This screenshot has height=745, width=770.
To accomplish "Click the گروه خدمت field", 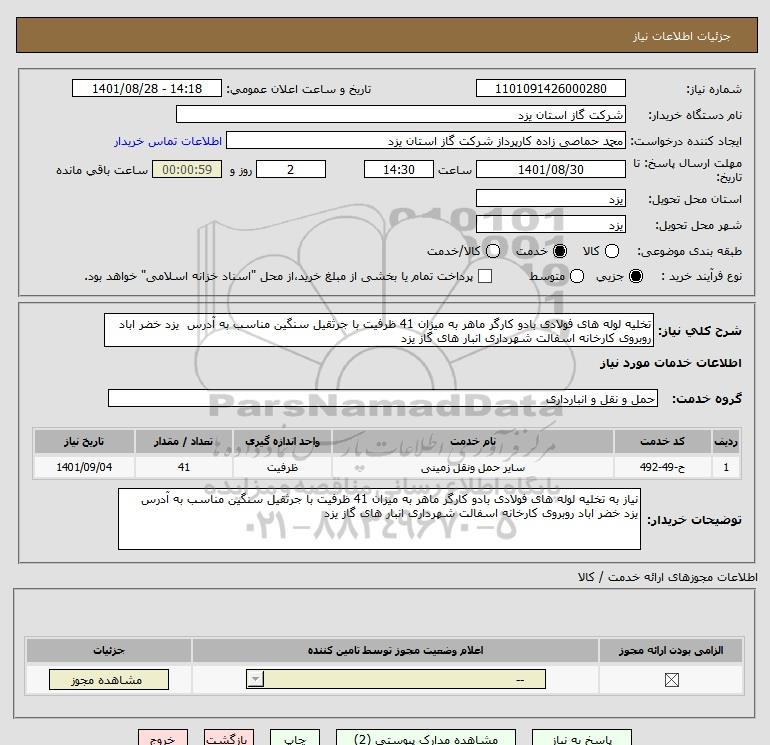I will tap(383, 398).
